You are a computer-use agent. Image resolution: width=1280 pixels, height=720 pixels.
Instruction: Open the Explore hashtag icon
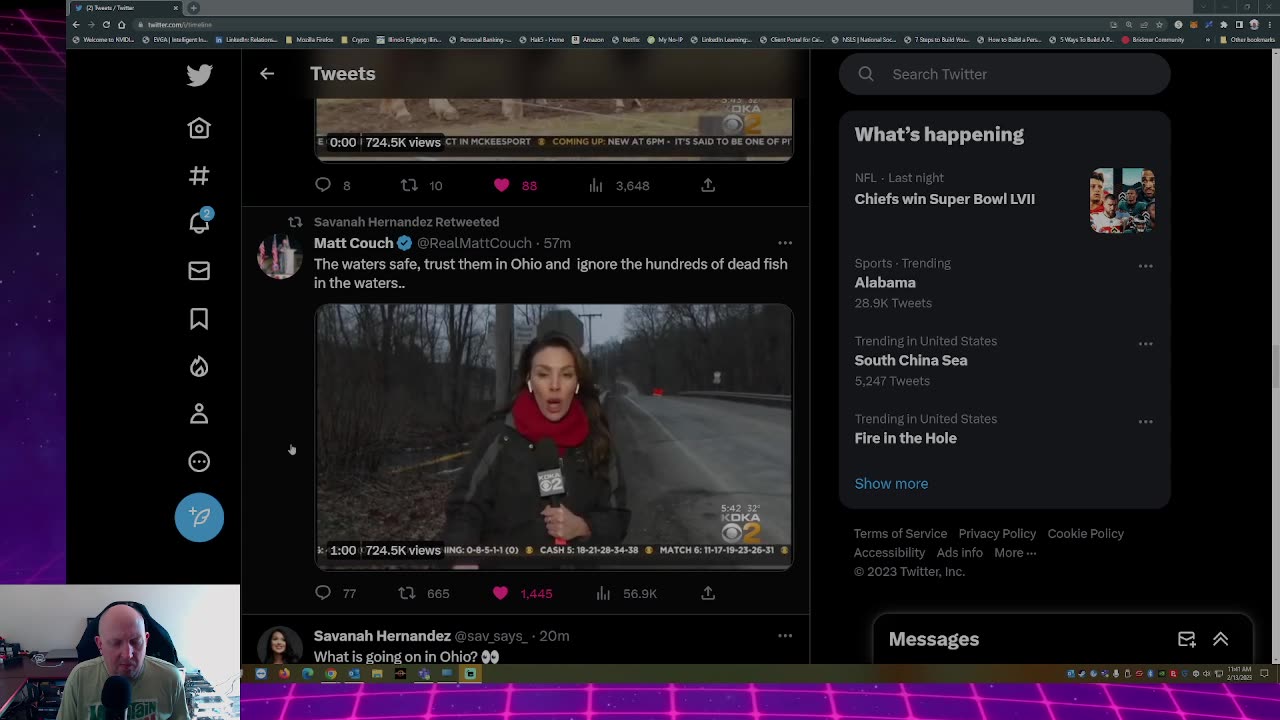[x=199, y=176]
